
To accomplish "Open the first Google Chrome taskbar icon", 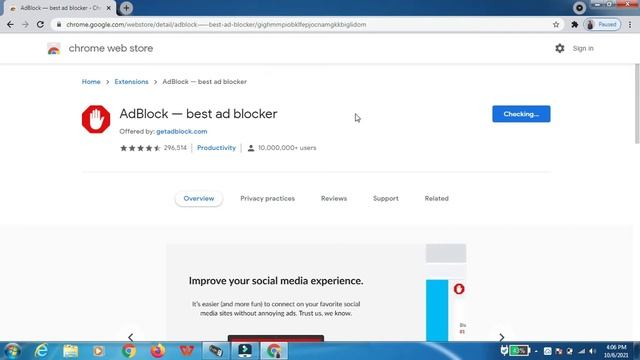I will [x=129, y=351].
